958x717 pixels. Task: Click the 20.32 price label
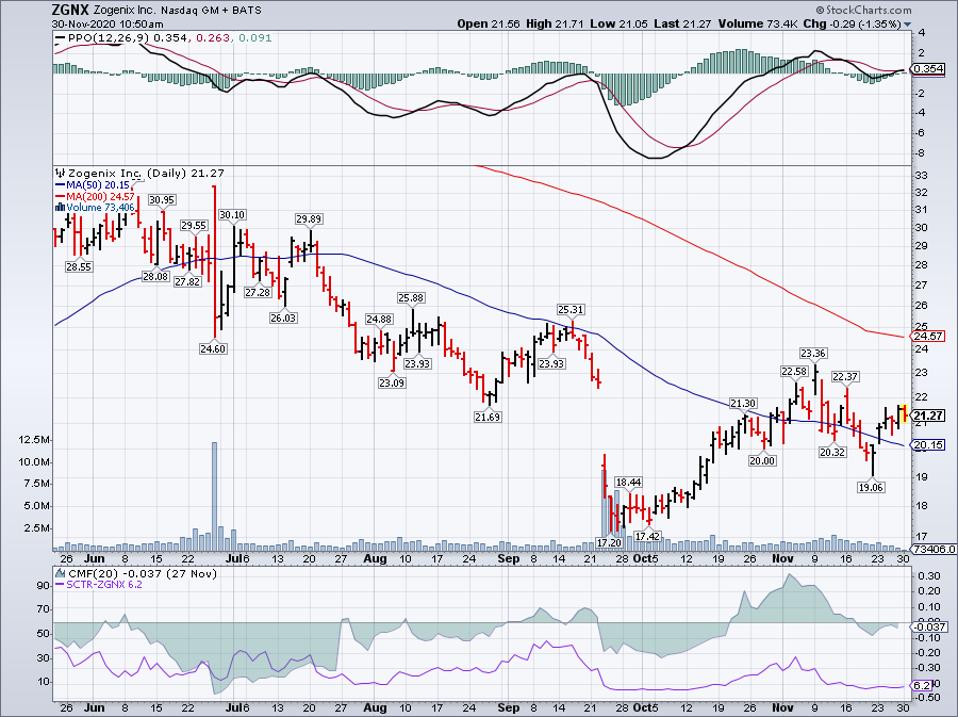(x=833, y=452)
